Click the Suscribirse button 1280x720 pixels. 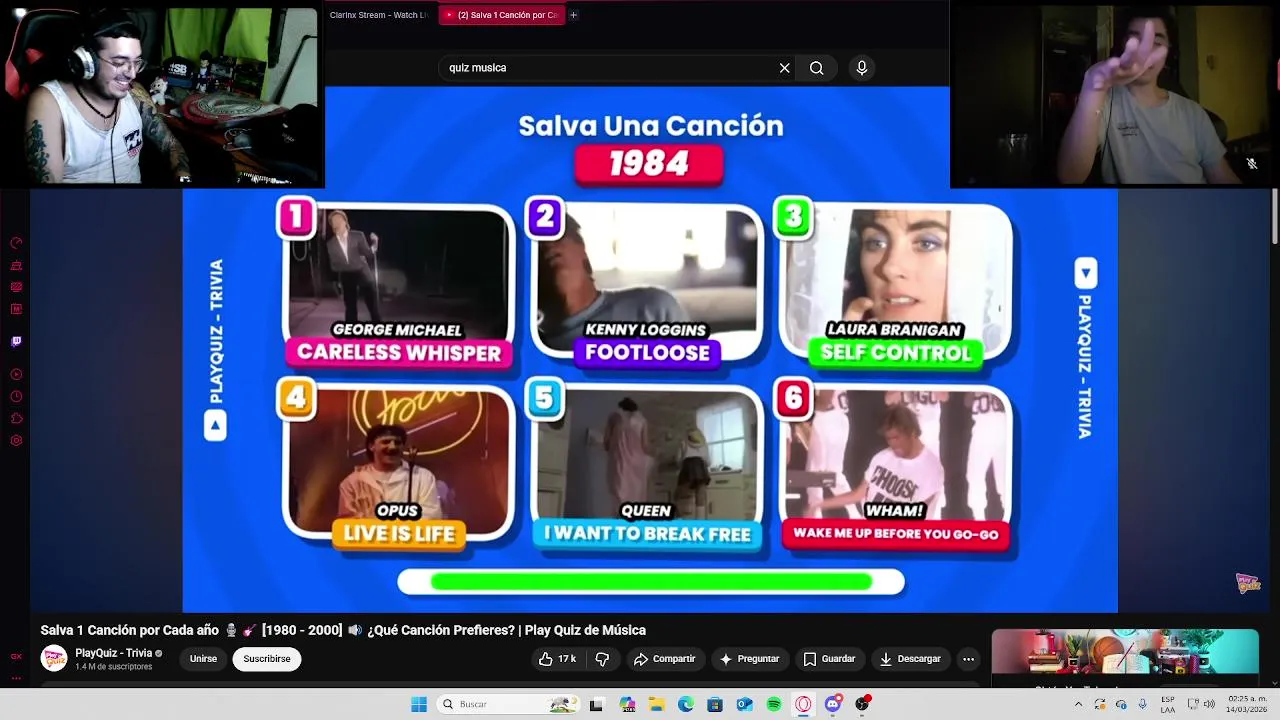point(267,659)
